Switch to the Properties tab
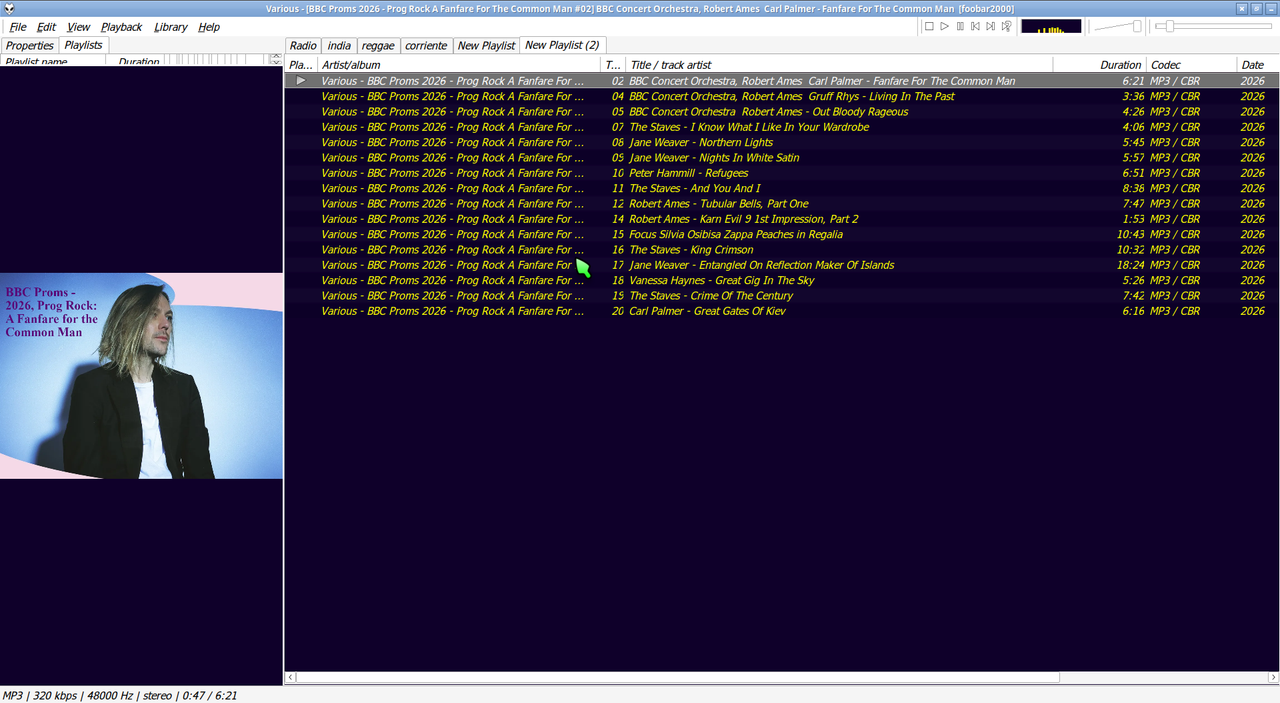 (30, 46)
